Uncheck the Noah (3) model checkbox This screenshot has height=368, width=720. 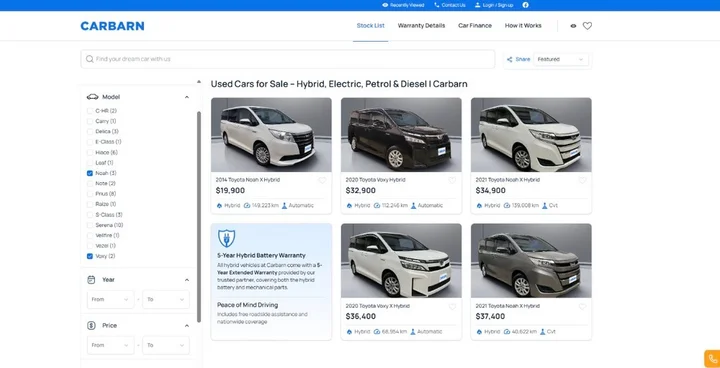(90, 173)
